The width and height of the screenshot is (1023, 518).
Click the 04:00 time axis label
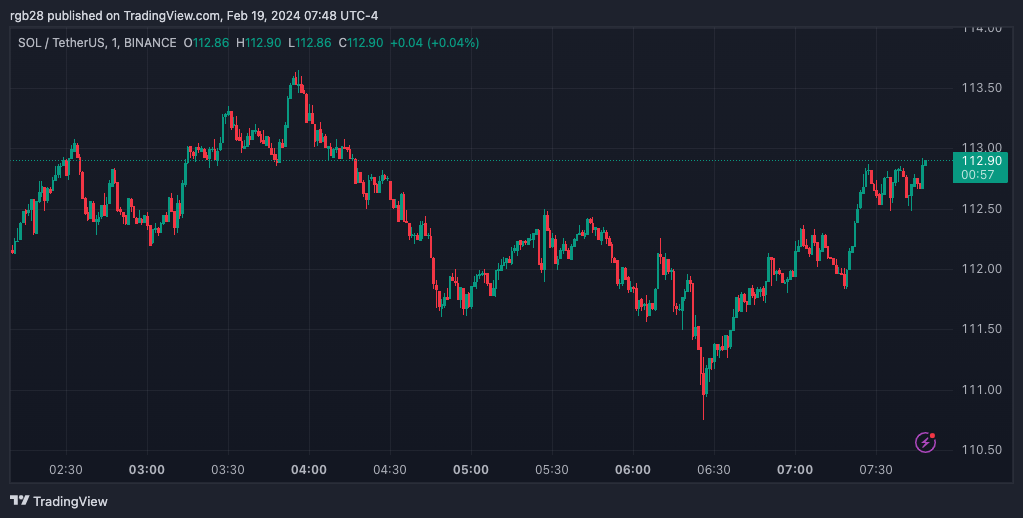(308, 470)
